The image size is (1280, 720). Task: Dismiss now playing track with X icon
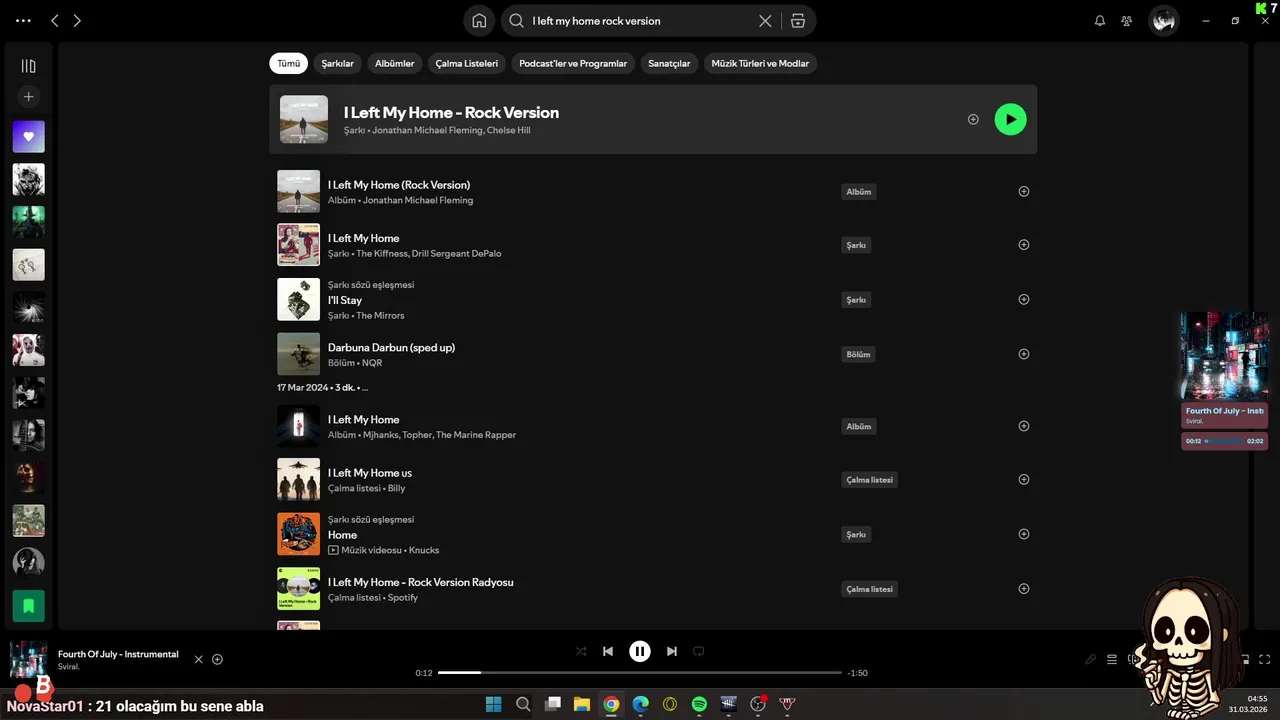[x=198, y=659]
